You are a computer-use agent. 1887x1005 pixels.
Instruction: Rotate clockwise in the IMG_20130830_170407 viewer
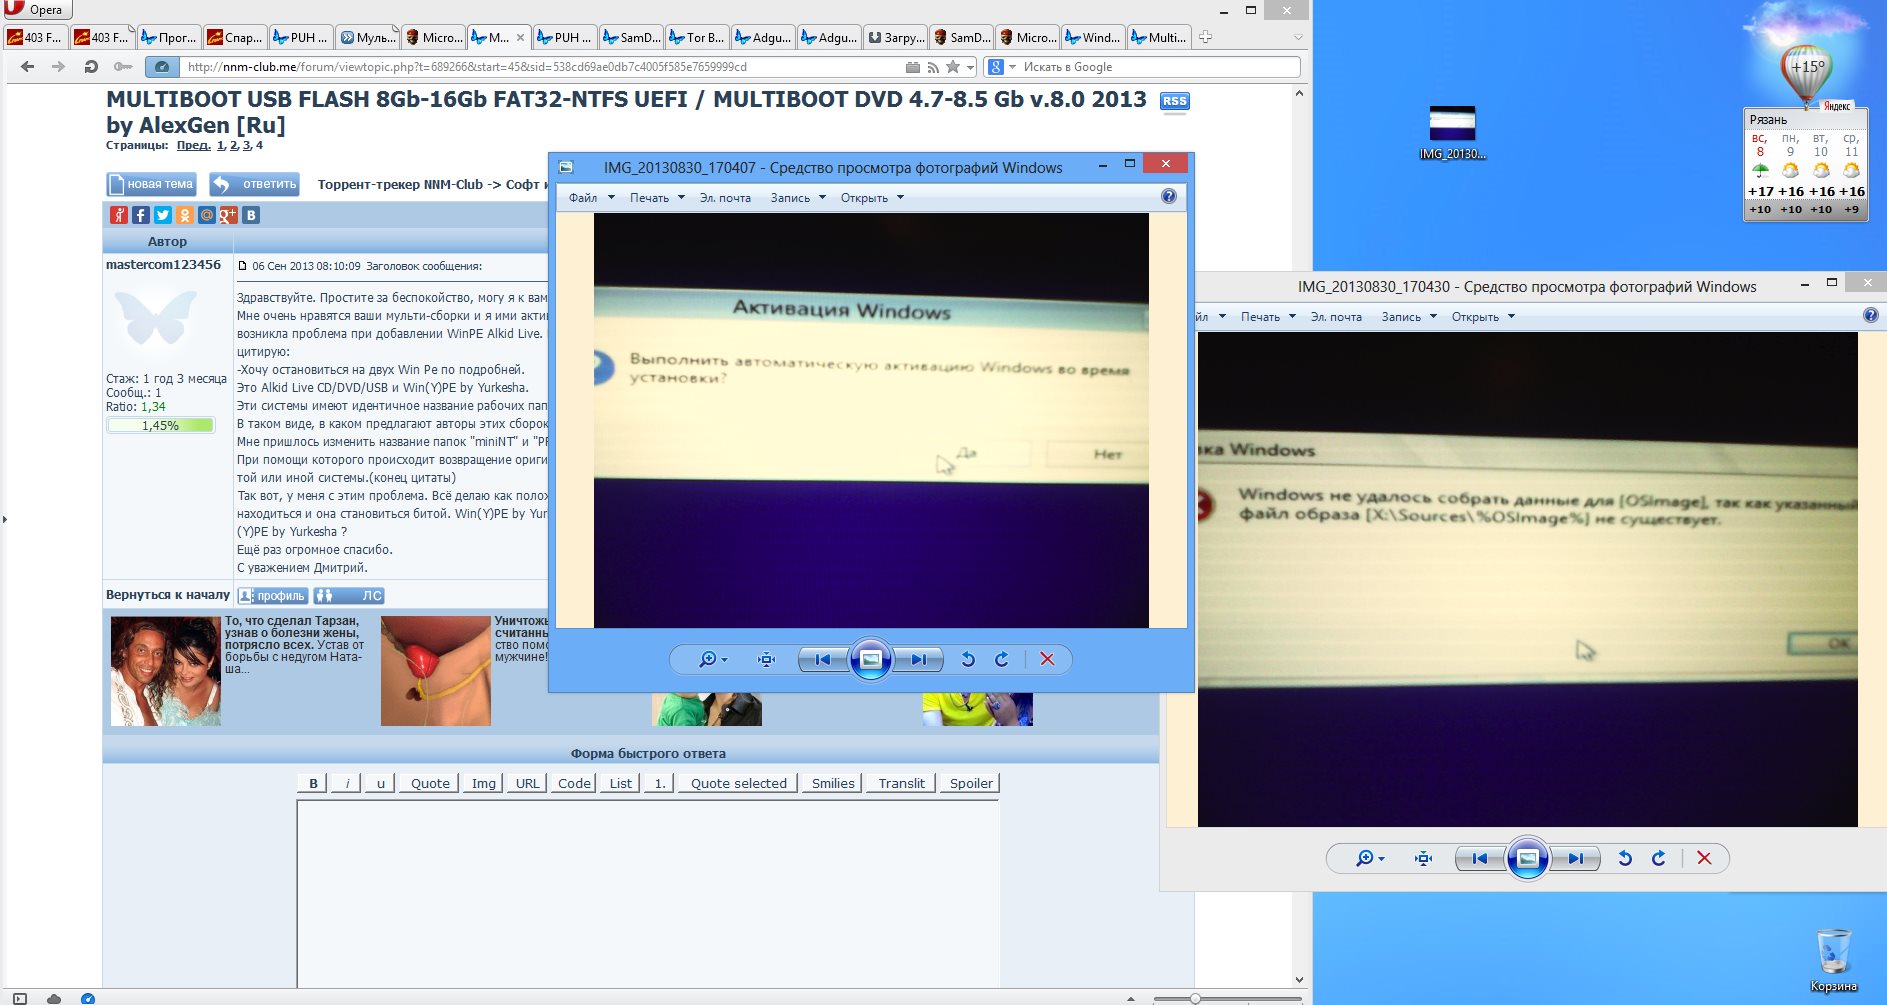1001,659
